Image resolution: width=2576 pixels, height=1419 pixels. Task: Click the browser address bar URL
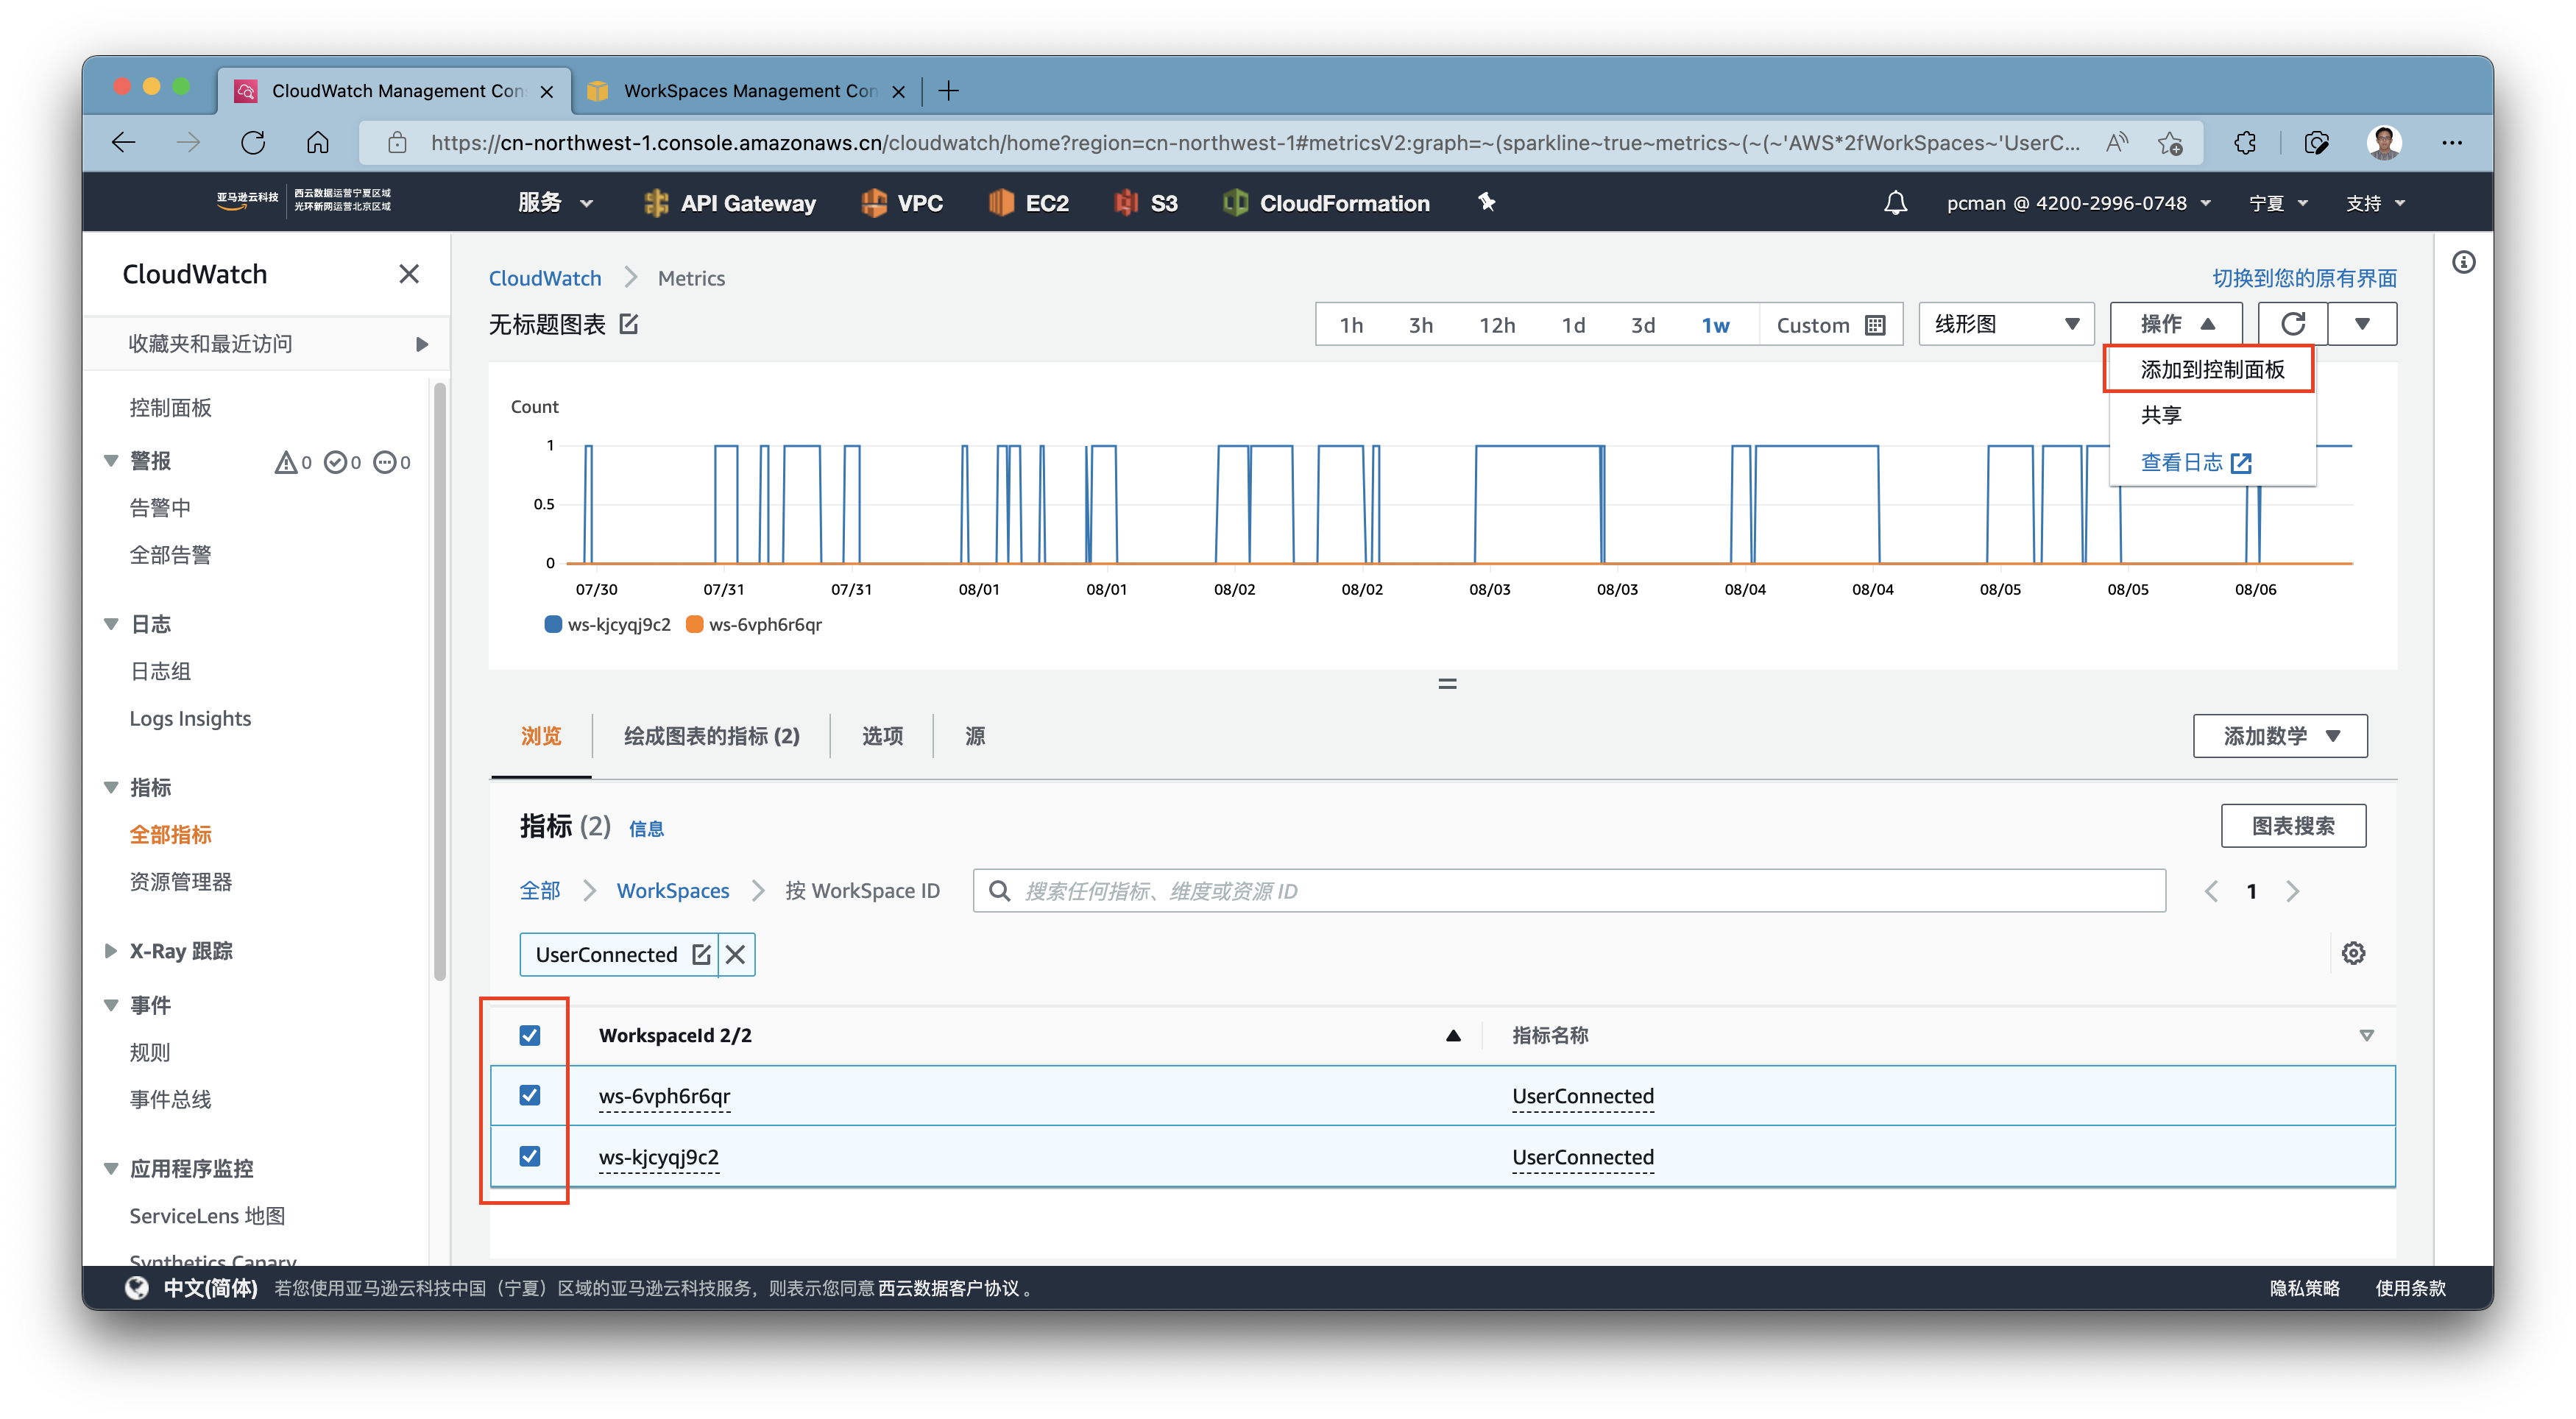tap(1255, 143)
